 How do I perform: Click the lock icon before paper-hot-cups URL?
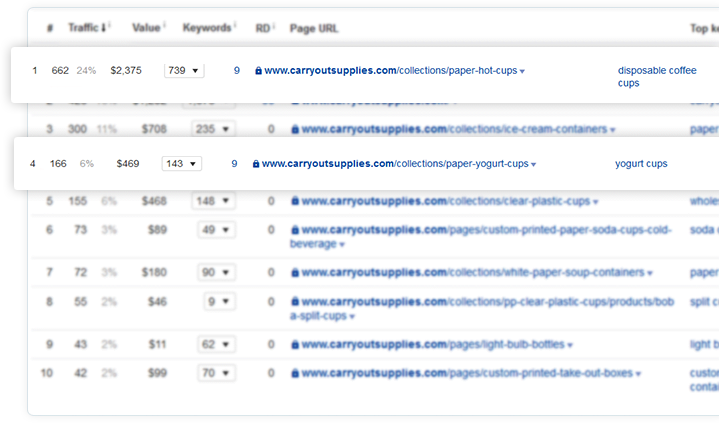click(x=259, y=71)
